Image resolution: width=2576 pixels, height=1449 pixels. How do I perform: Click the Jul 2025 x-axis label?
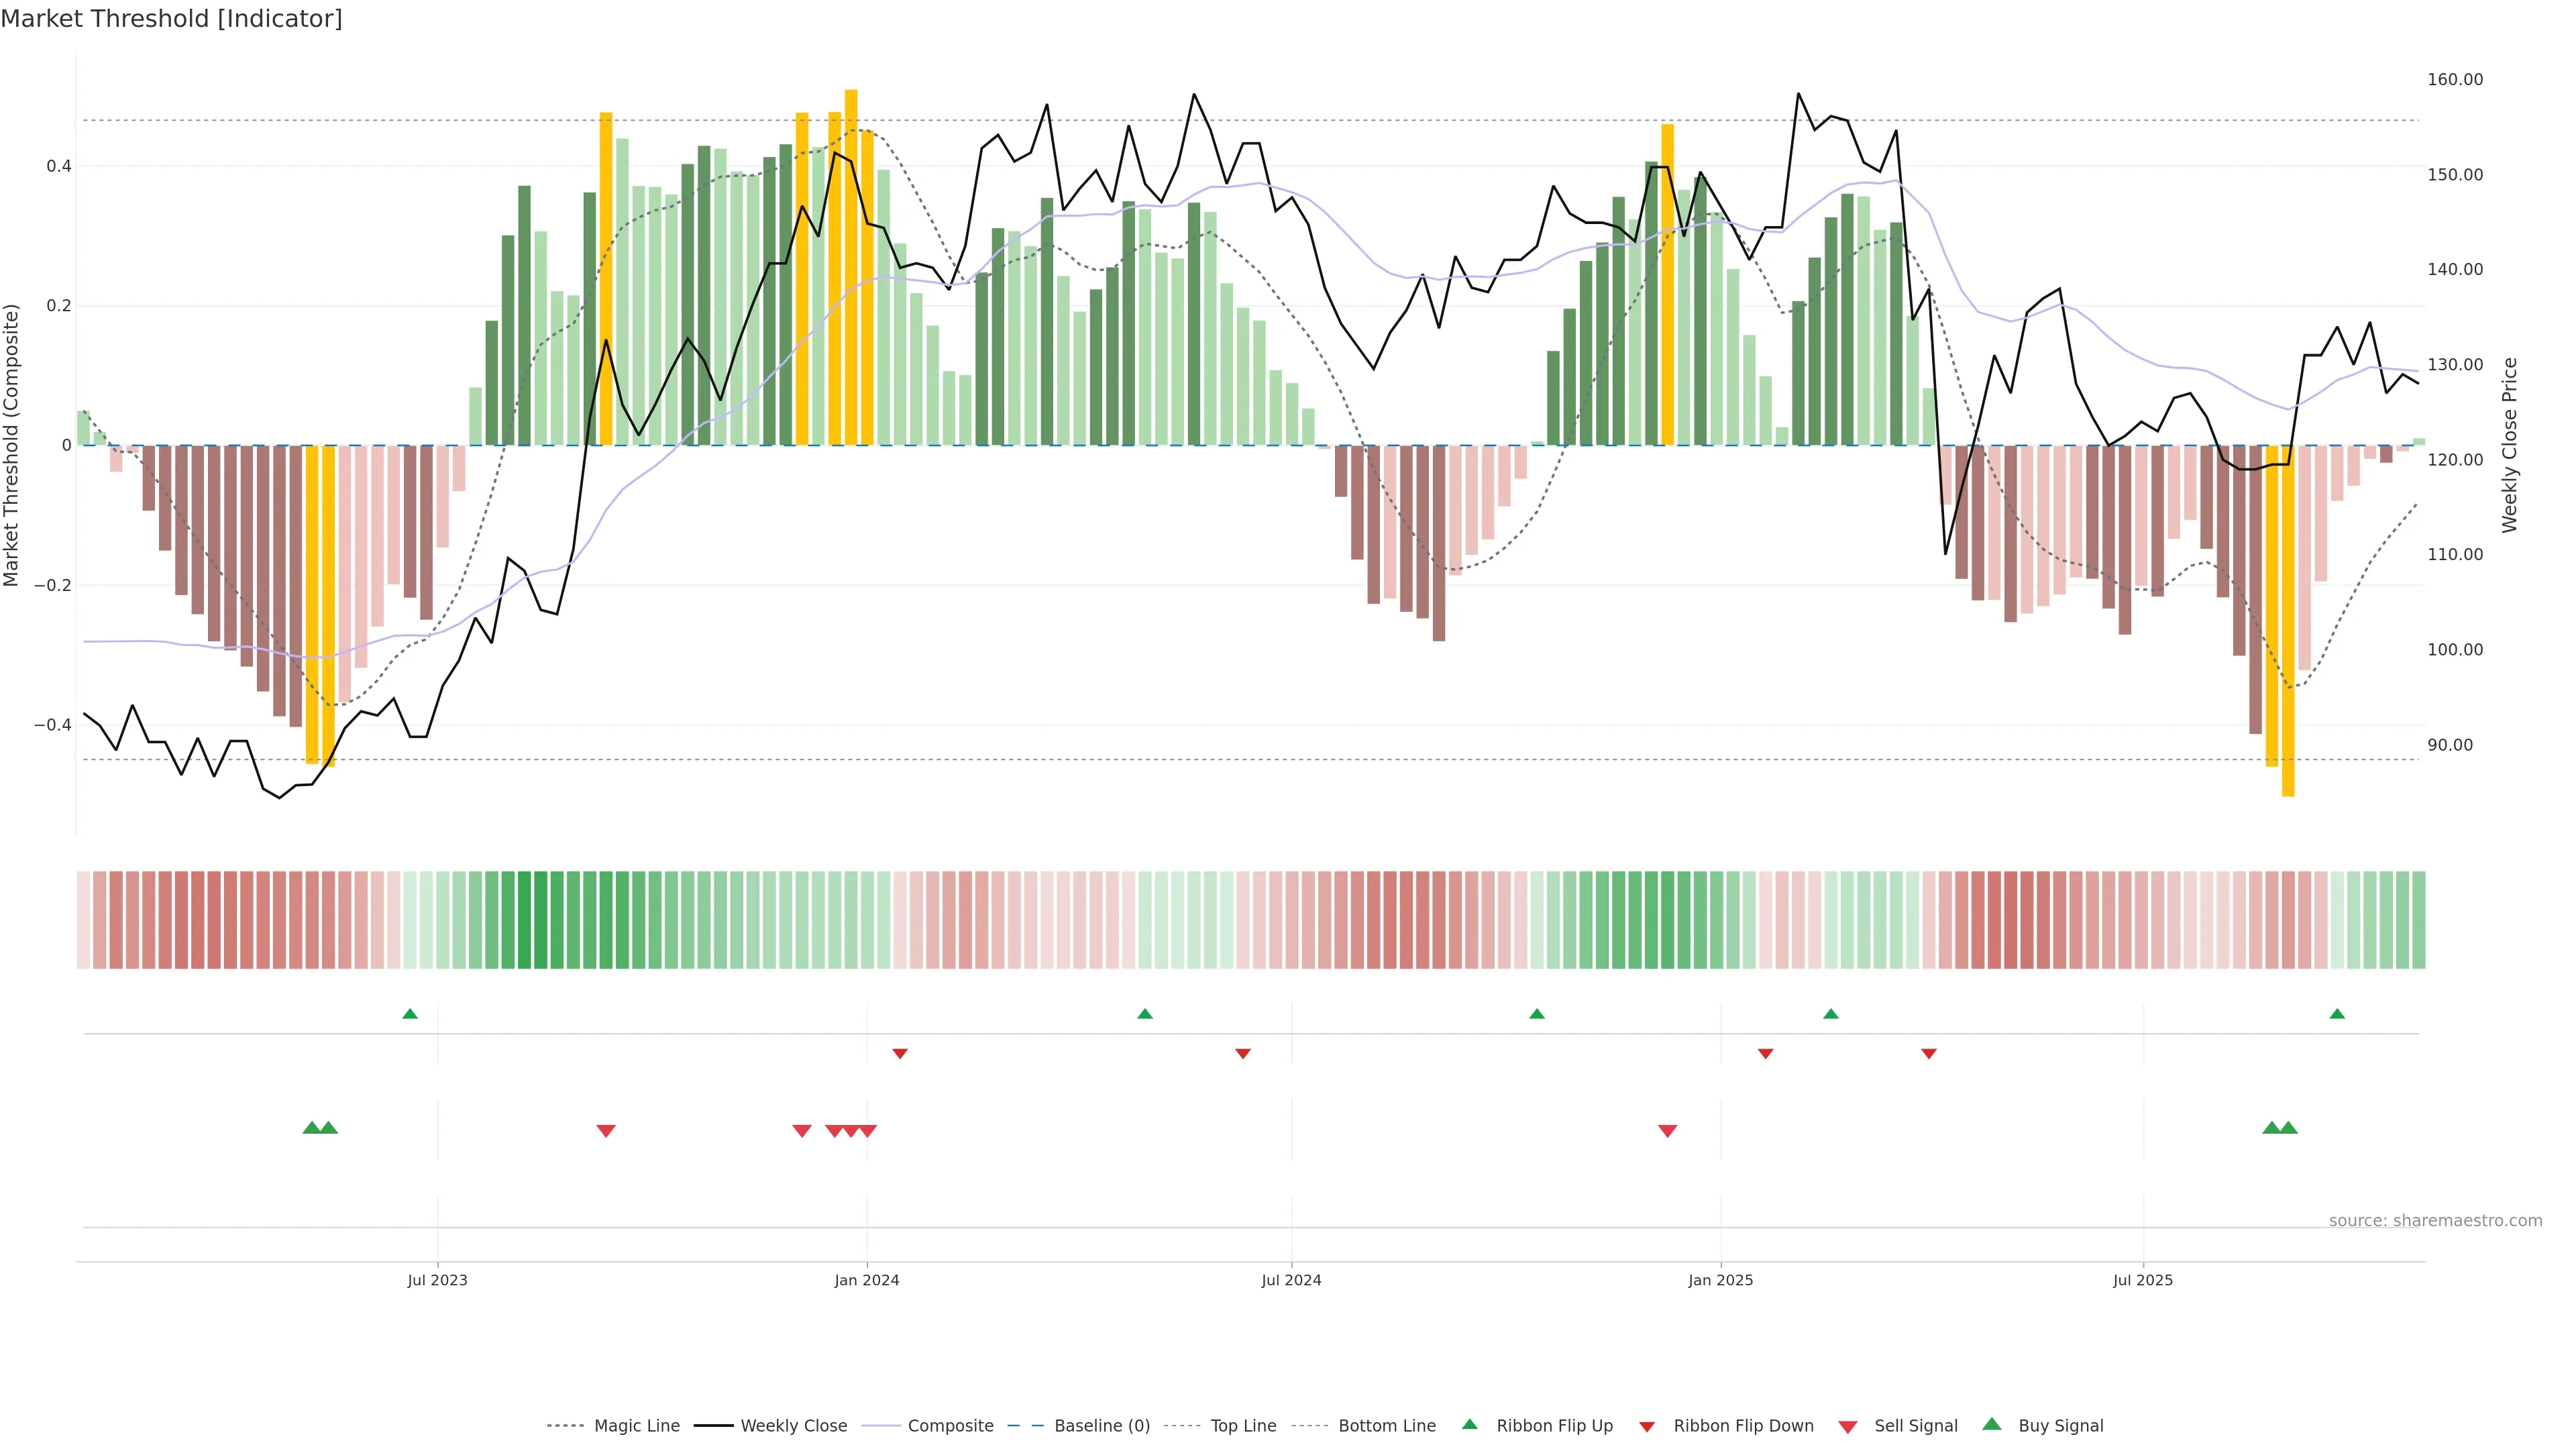click(x=2143, y=1280)
